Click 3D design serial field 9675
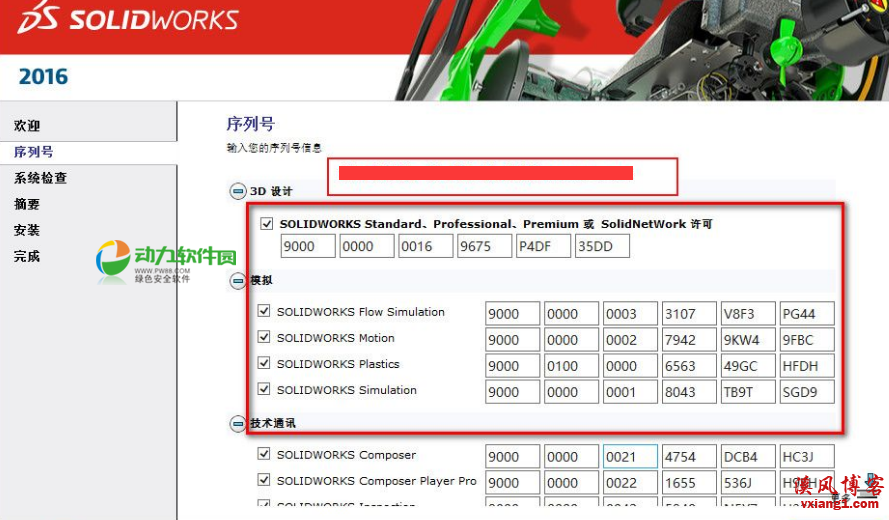 pyautogui.click(x=485, y=247)
